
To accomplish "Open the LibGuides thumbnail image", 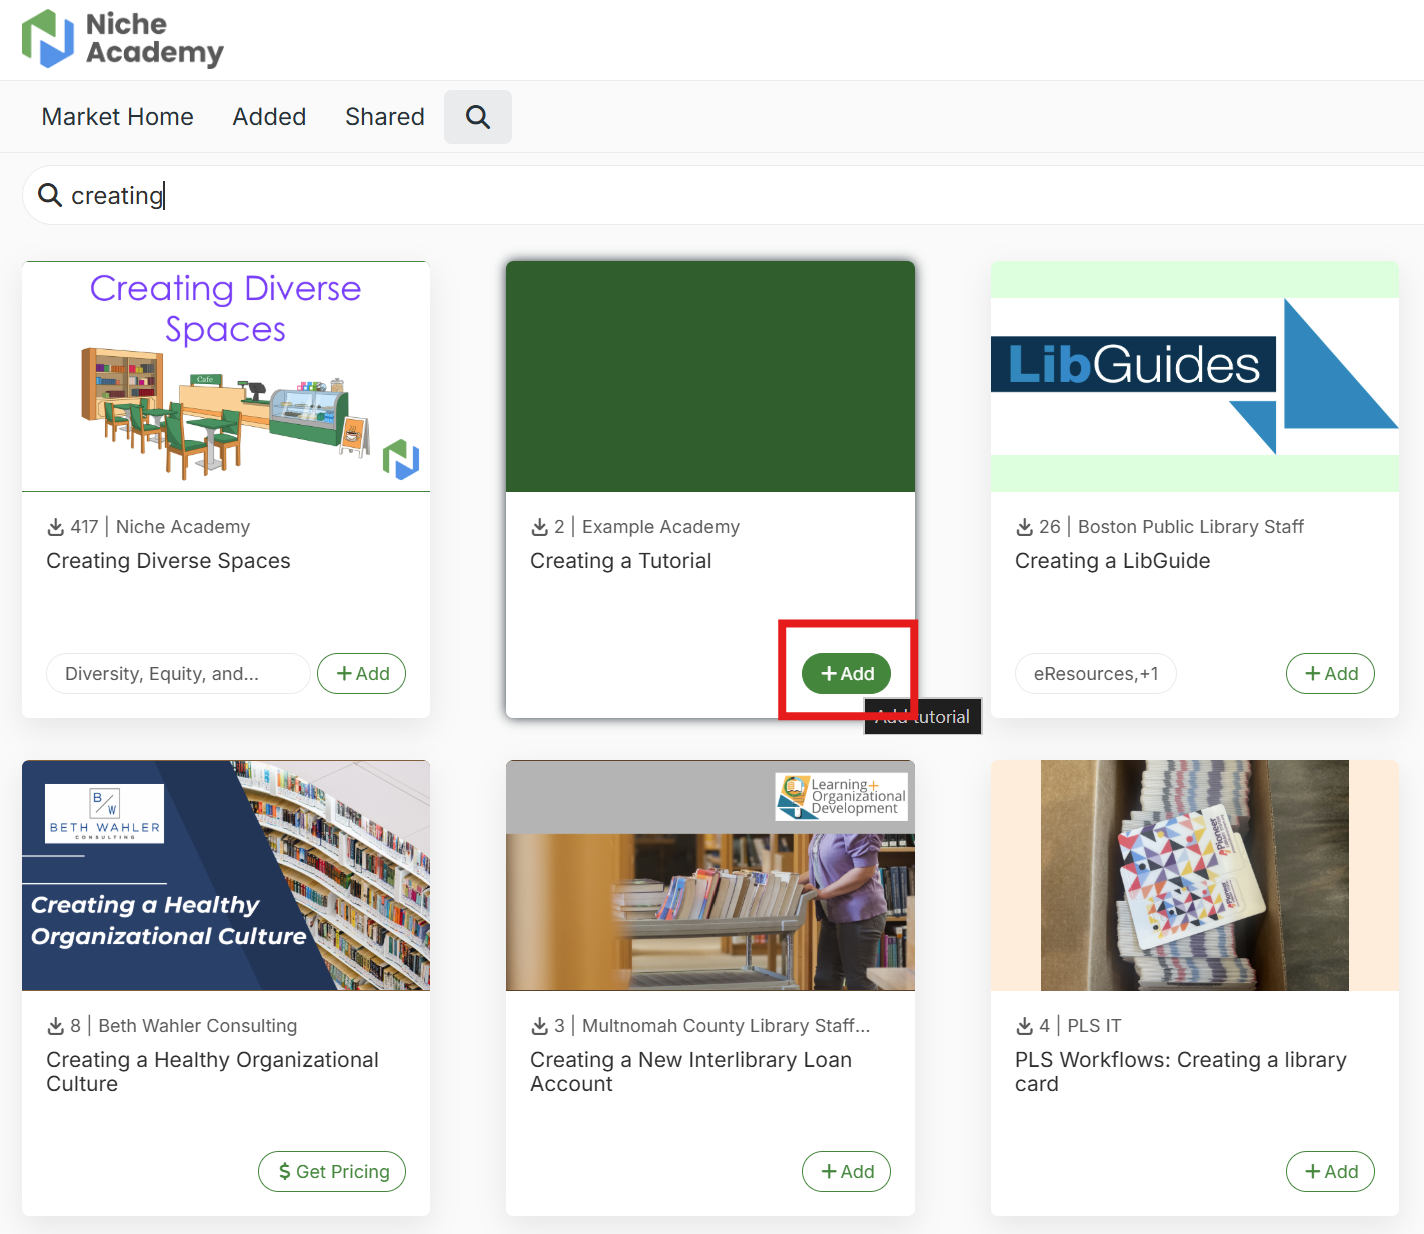I will tap(1194, 376).
